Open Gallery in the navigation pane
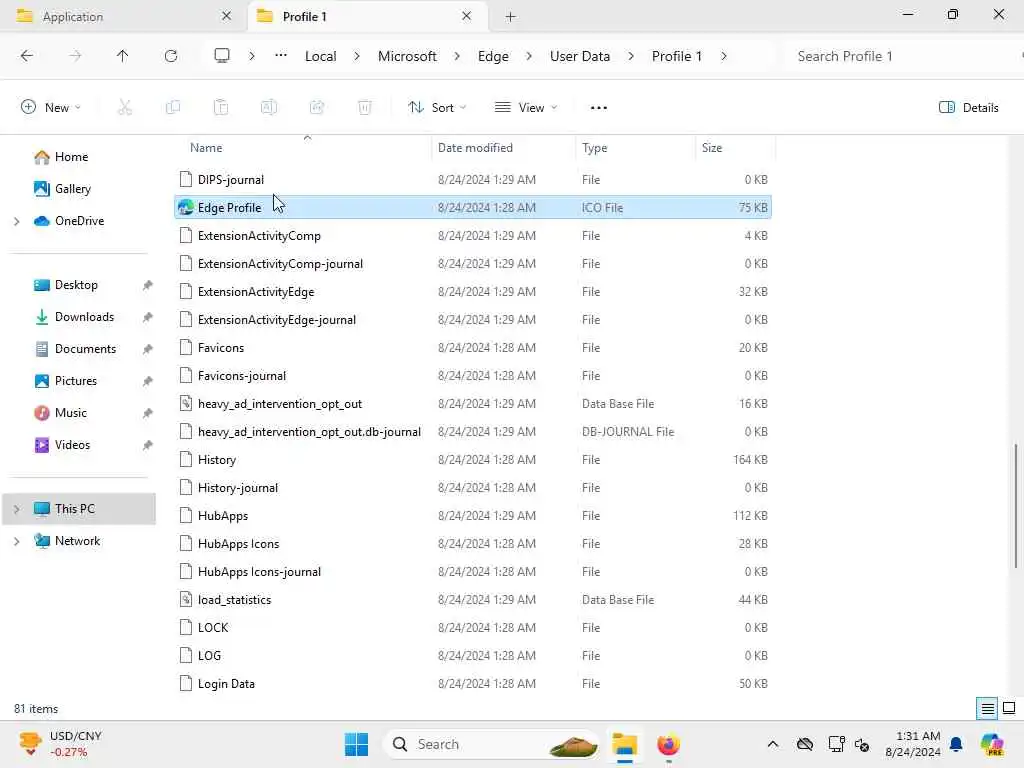The height and width of the screenshot is (768, 1024). (72, 189)
